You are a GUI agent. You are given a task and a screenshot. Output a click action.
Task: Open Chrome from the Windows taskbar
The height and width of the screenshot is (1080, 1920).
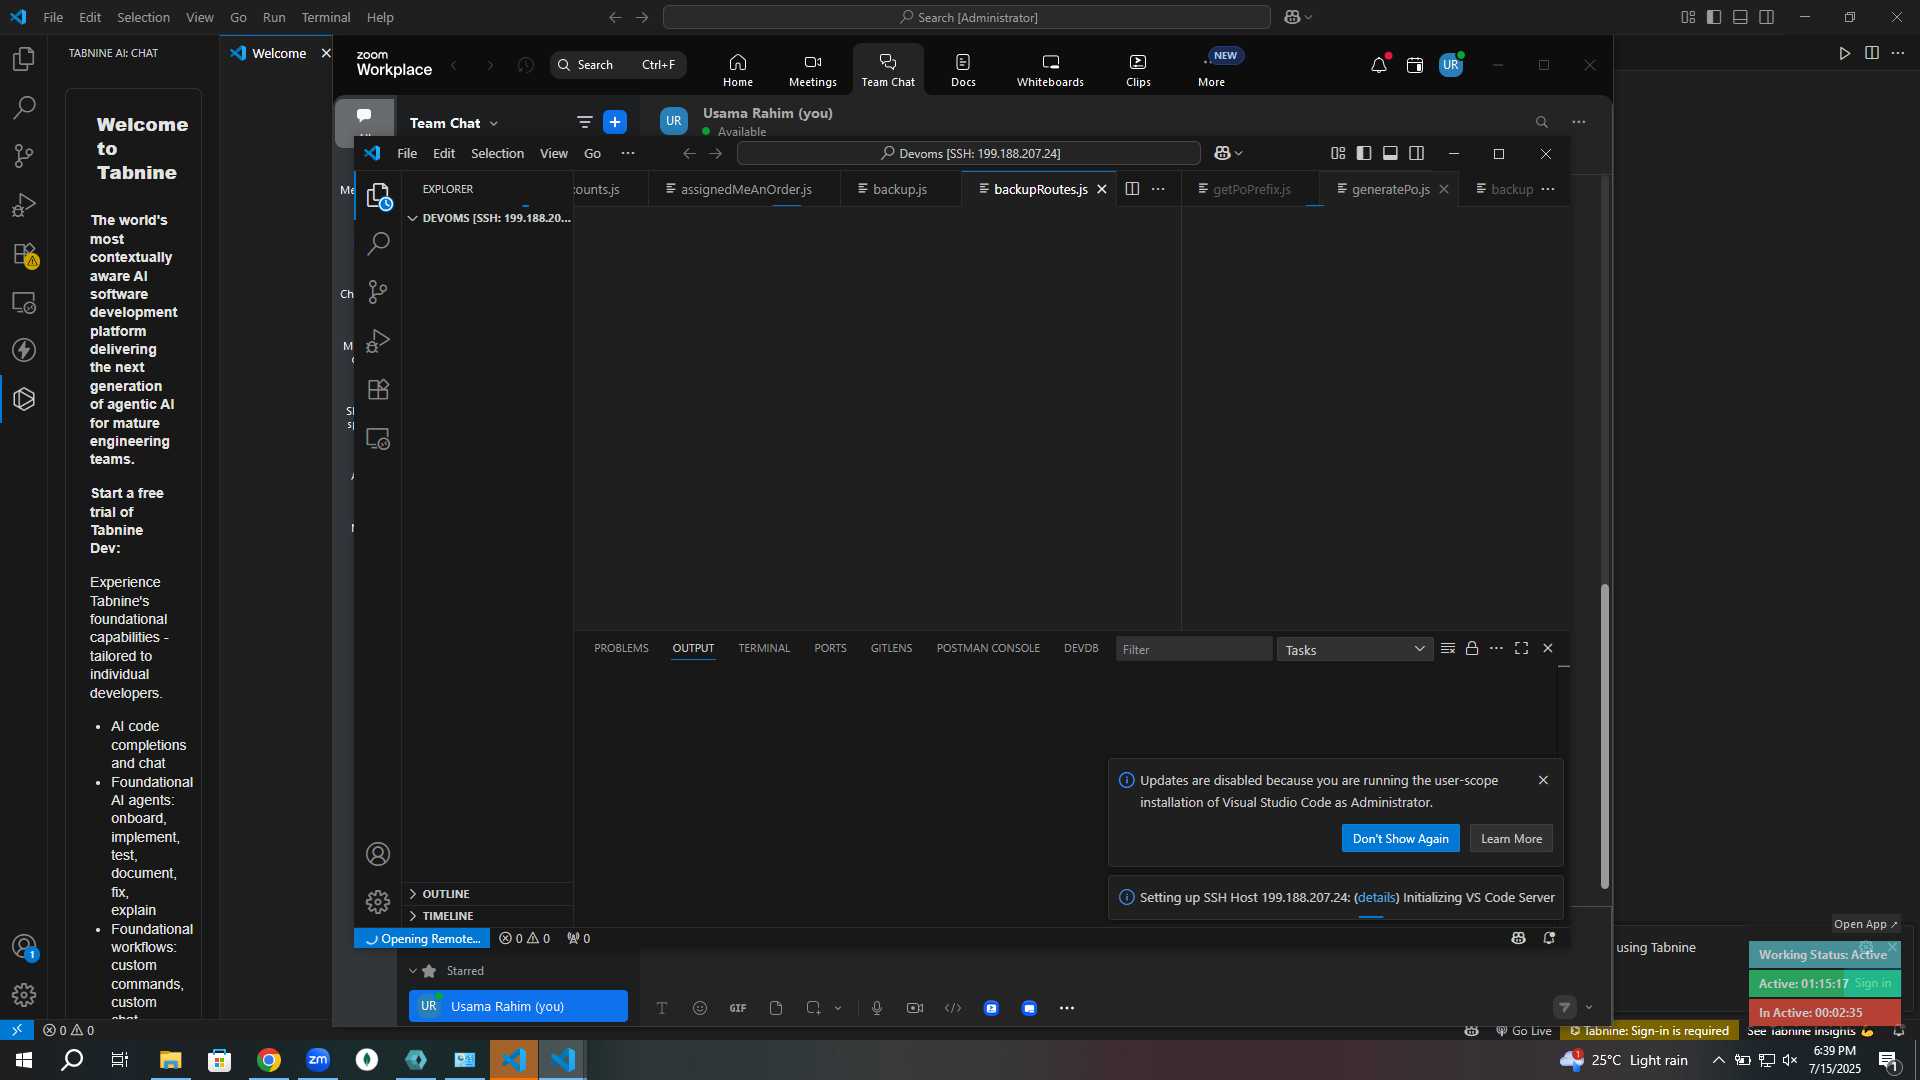click(269, 1060)
